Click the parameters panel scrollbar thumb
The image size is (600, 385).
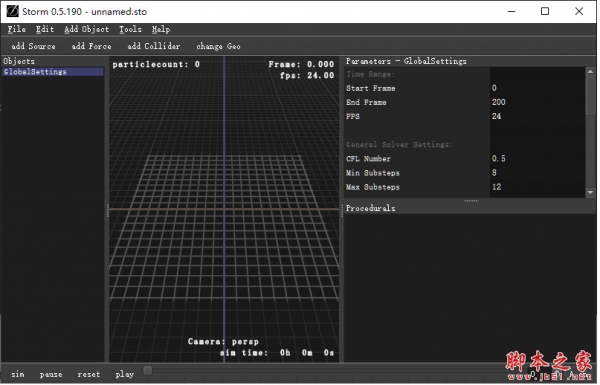tap(590, 95)
